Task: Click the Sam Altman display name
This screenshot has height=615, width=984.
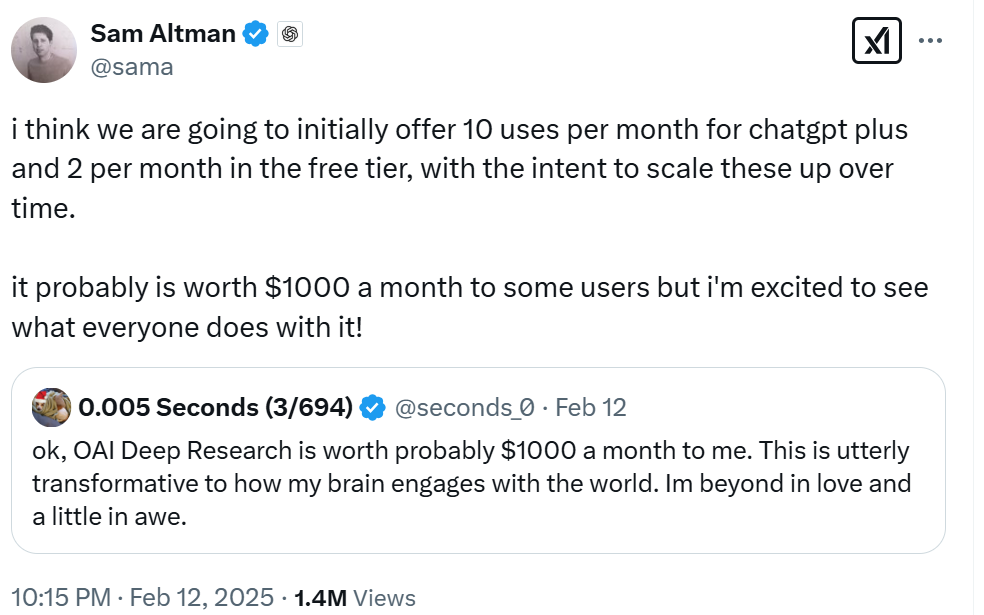Action: [x=163, y=34]
